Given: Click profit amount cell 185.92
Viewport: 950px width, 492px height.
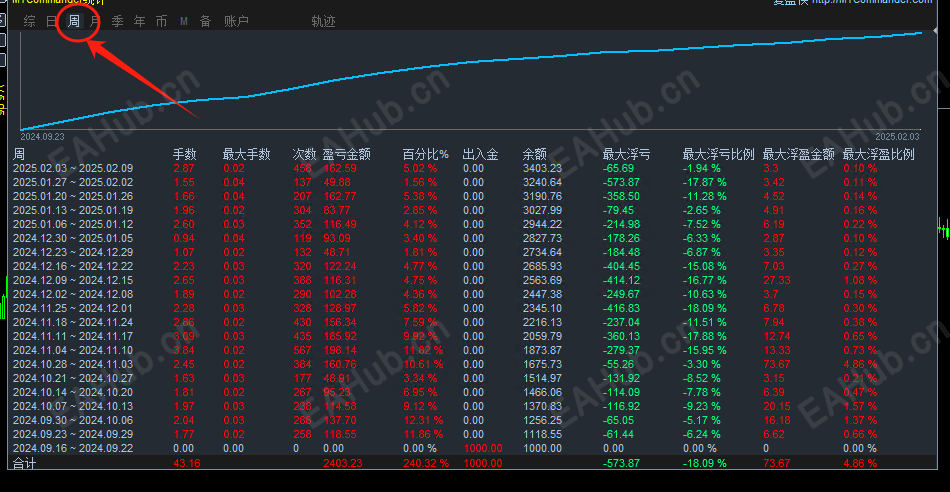Looking at the screenshot, I should click(x=340, y=336).
